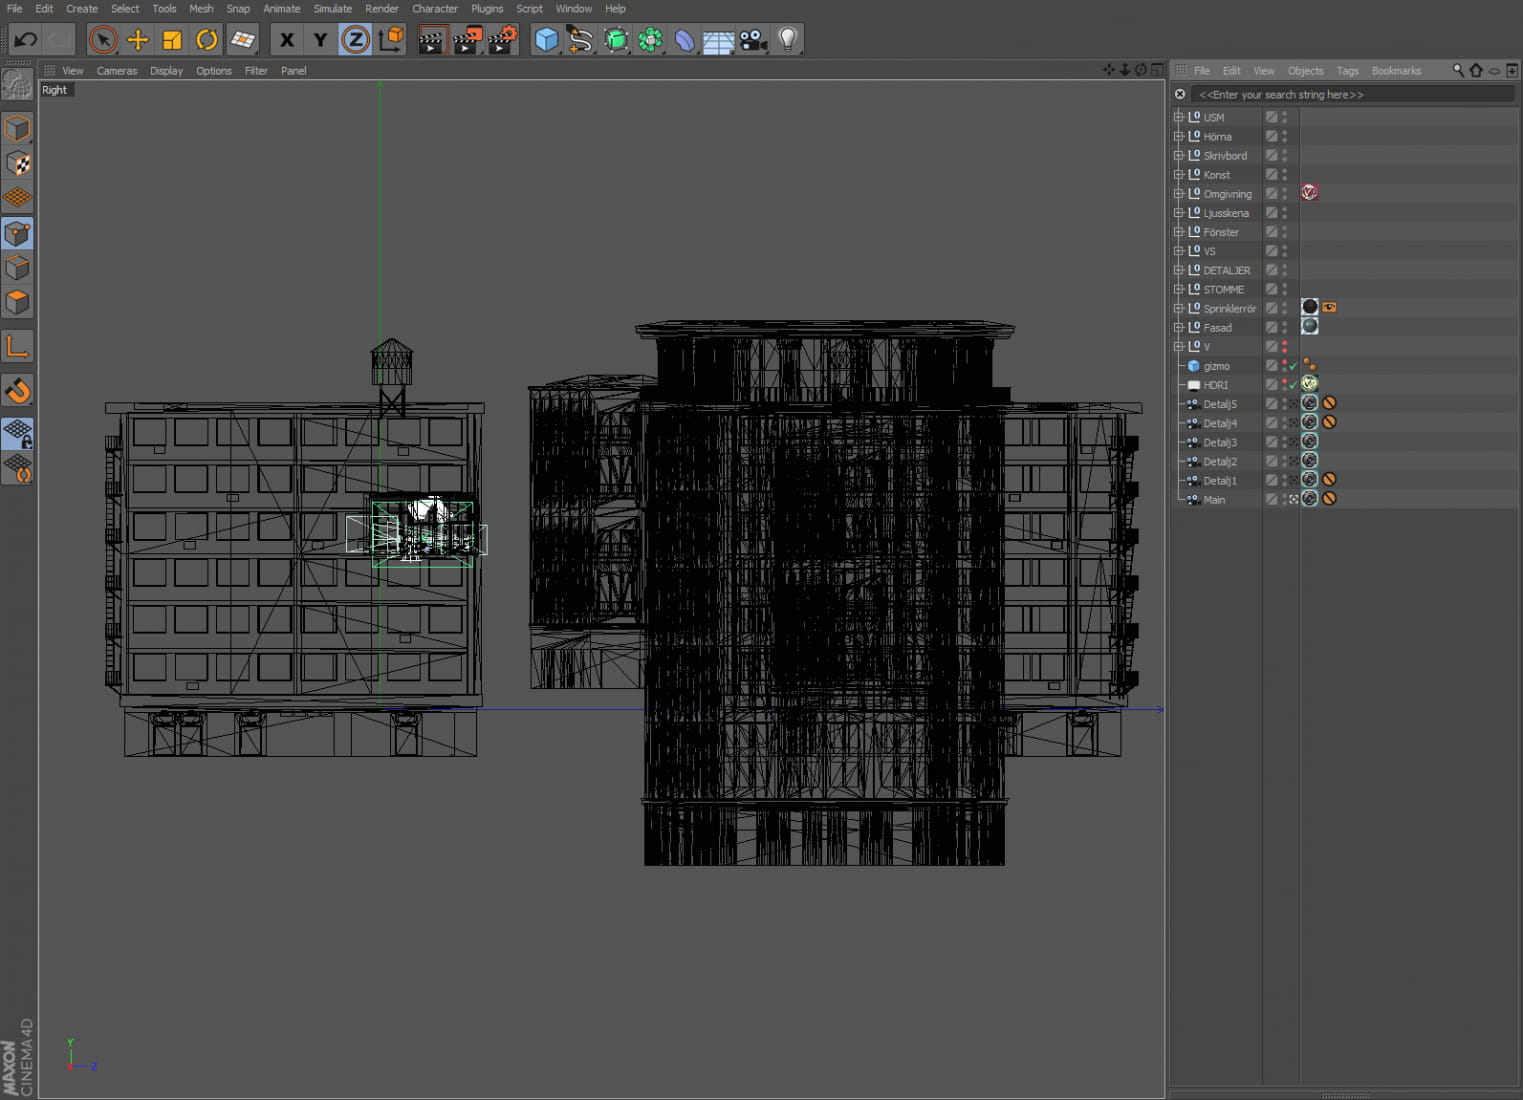Click the object search input field
This screenshot has height=1100, width=1523.
point(1354,94)
